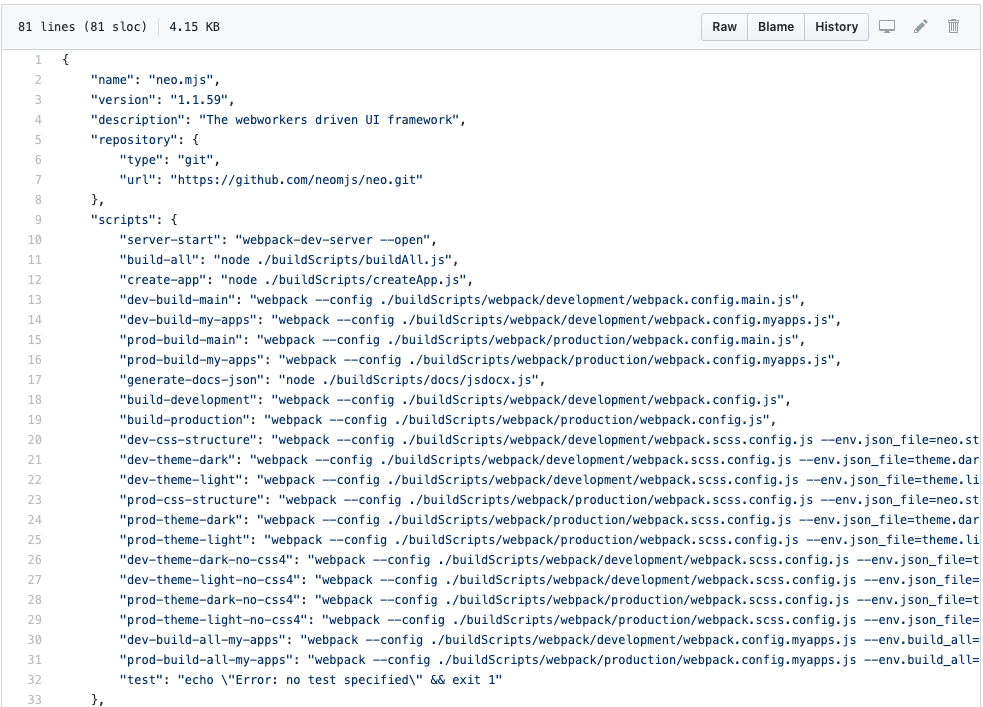Select line number 10 next to server-start
The width and height of the screenshot is (983, 707).
[x=34, y=240]
